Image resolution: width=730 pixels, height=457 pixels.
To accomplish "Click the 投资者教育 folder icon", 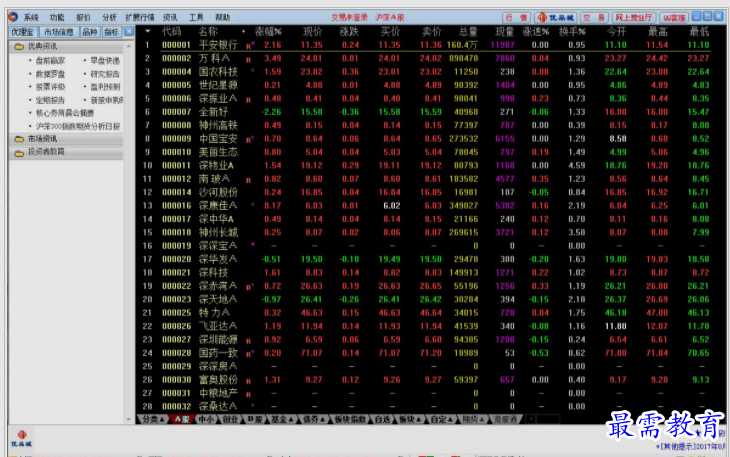I will click(18, 152).
